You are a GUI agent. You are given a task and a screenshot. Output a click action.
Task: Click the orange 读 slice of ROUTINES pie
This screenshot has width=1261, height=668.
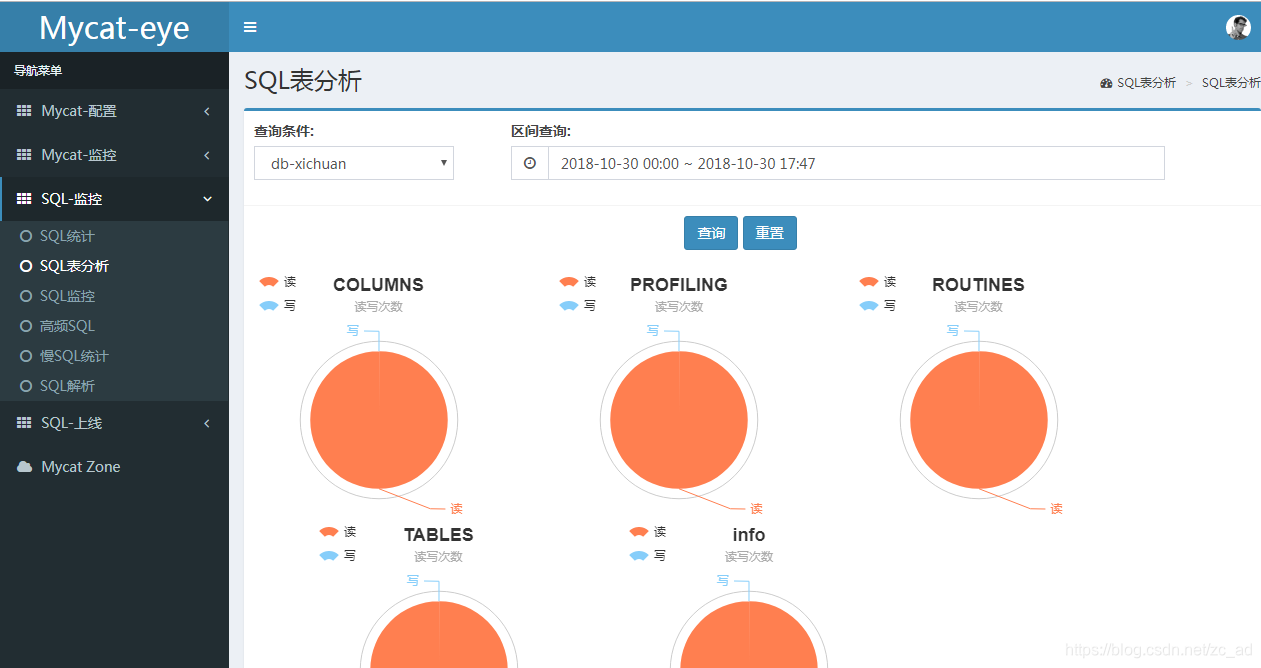coord(979,420)
